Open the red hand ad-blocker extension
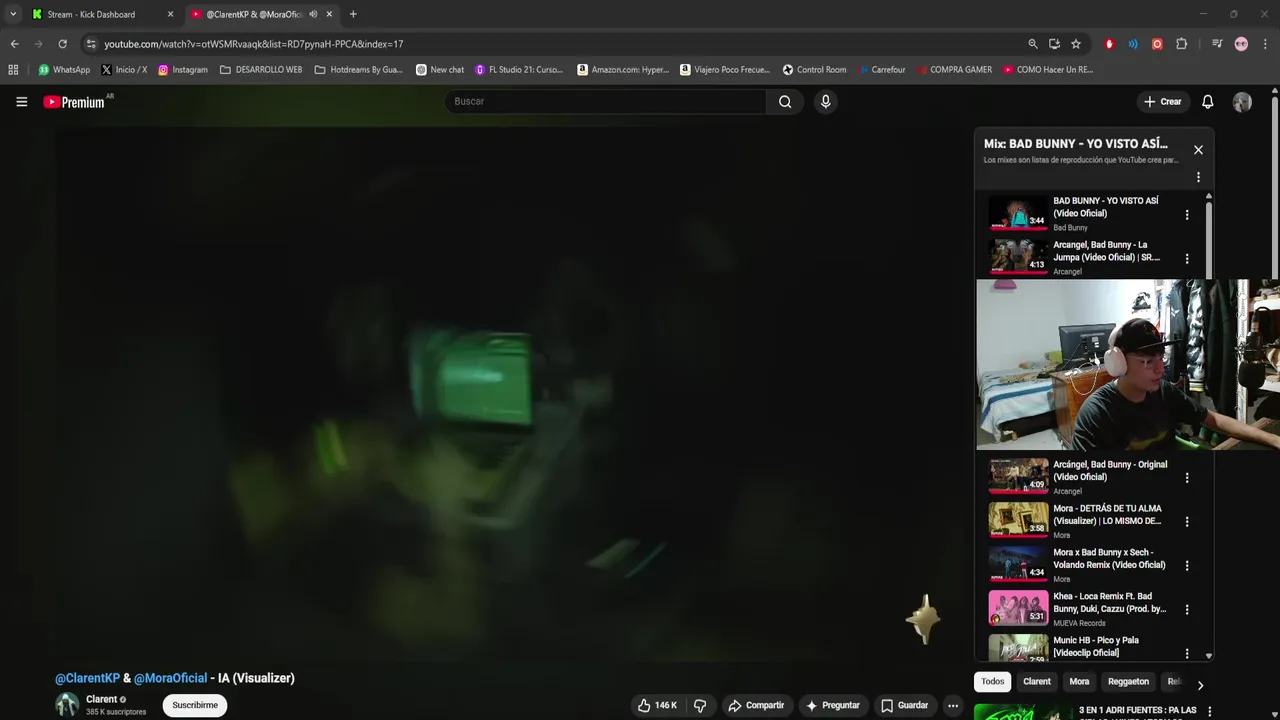Image resolution: width=1280 pixels, height=720 pixels. pos(1109,44)
